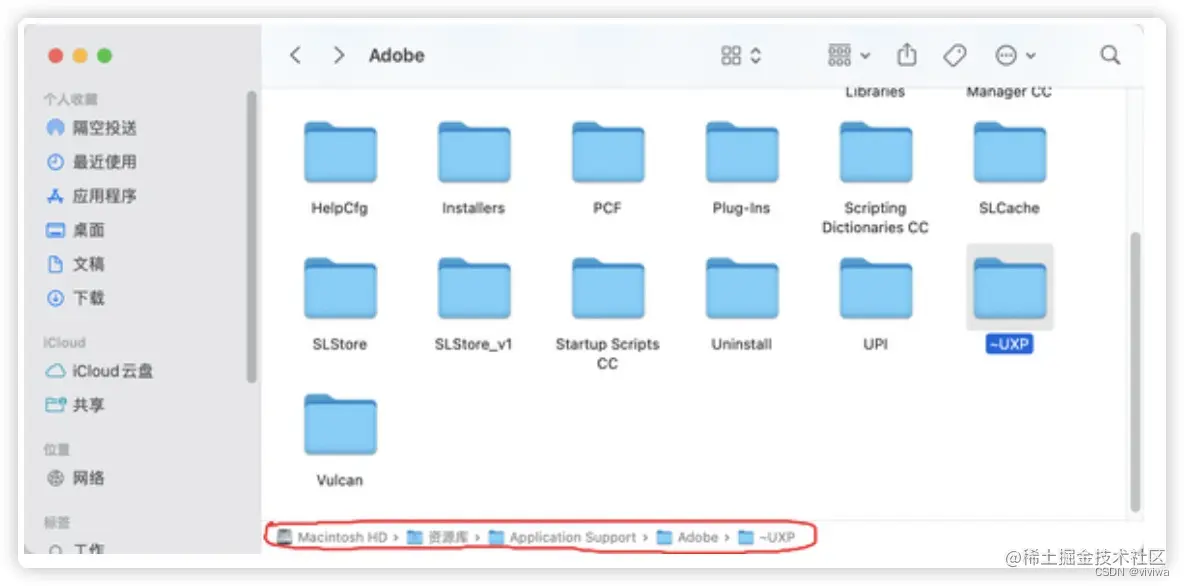The height and width of the screenshot is (586, 1184).
Task: Click the 个人收藏 sidebar section header
Action: point(70,99)
